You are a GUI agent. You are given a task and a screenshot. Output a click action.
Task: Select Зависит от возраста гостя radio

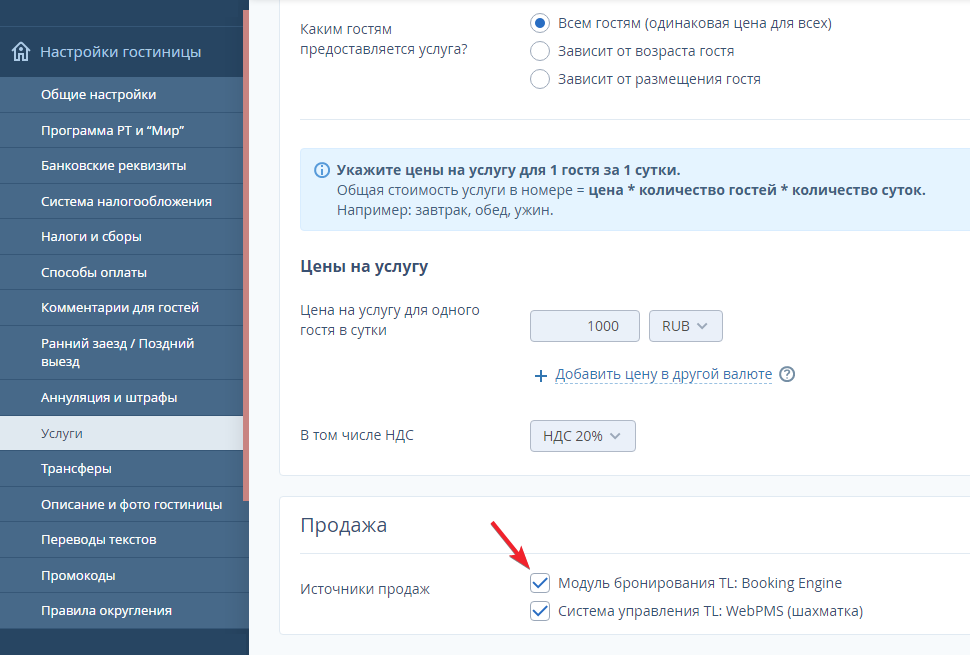click(x=540, y=51)
